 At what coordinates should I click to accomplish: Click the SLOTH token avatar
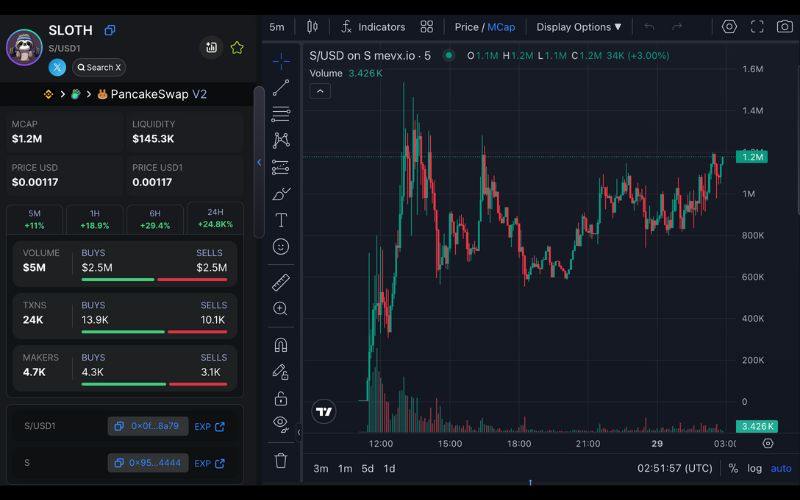pos(24,47)
